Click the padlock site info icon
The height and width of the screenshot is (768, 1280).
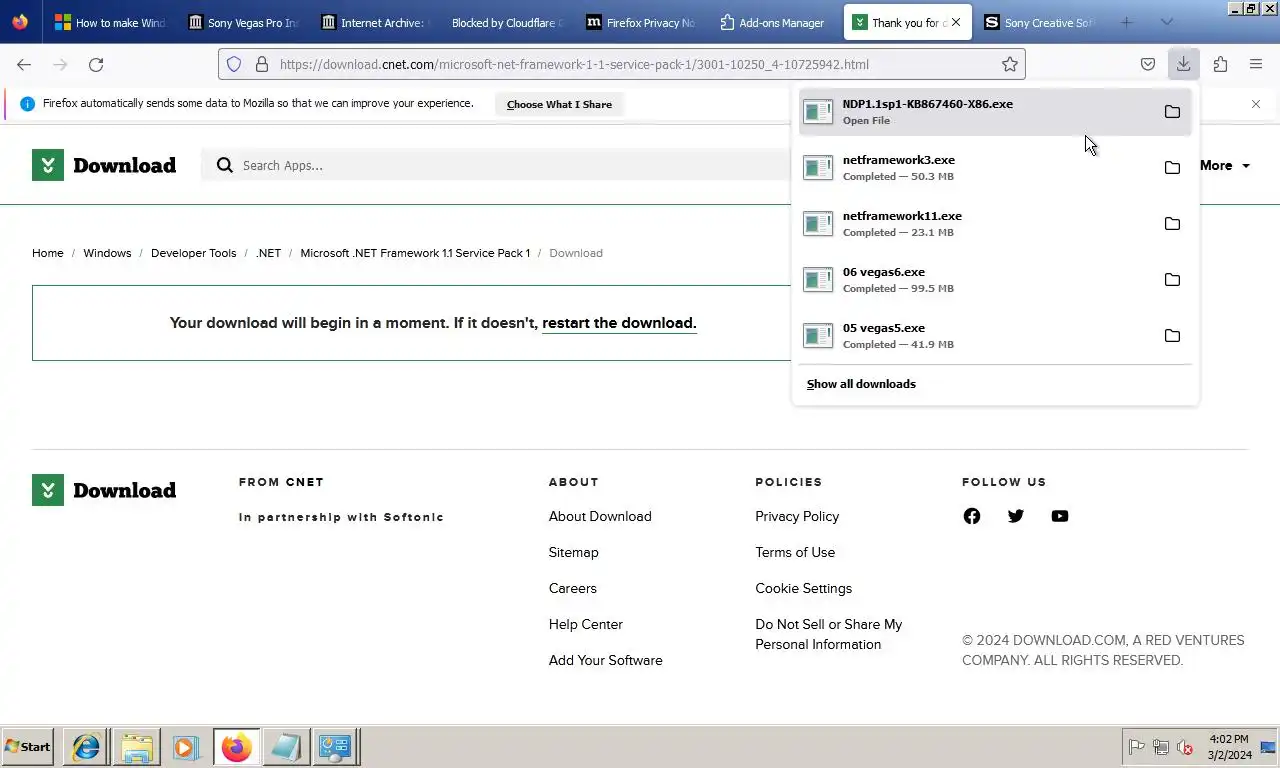[x=262, y=64]
